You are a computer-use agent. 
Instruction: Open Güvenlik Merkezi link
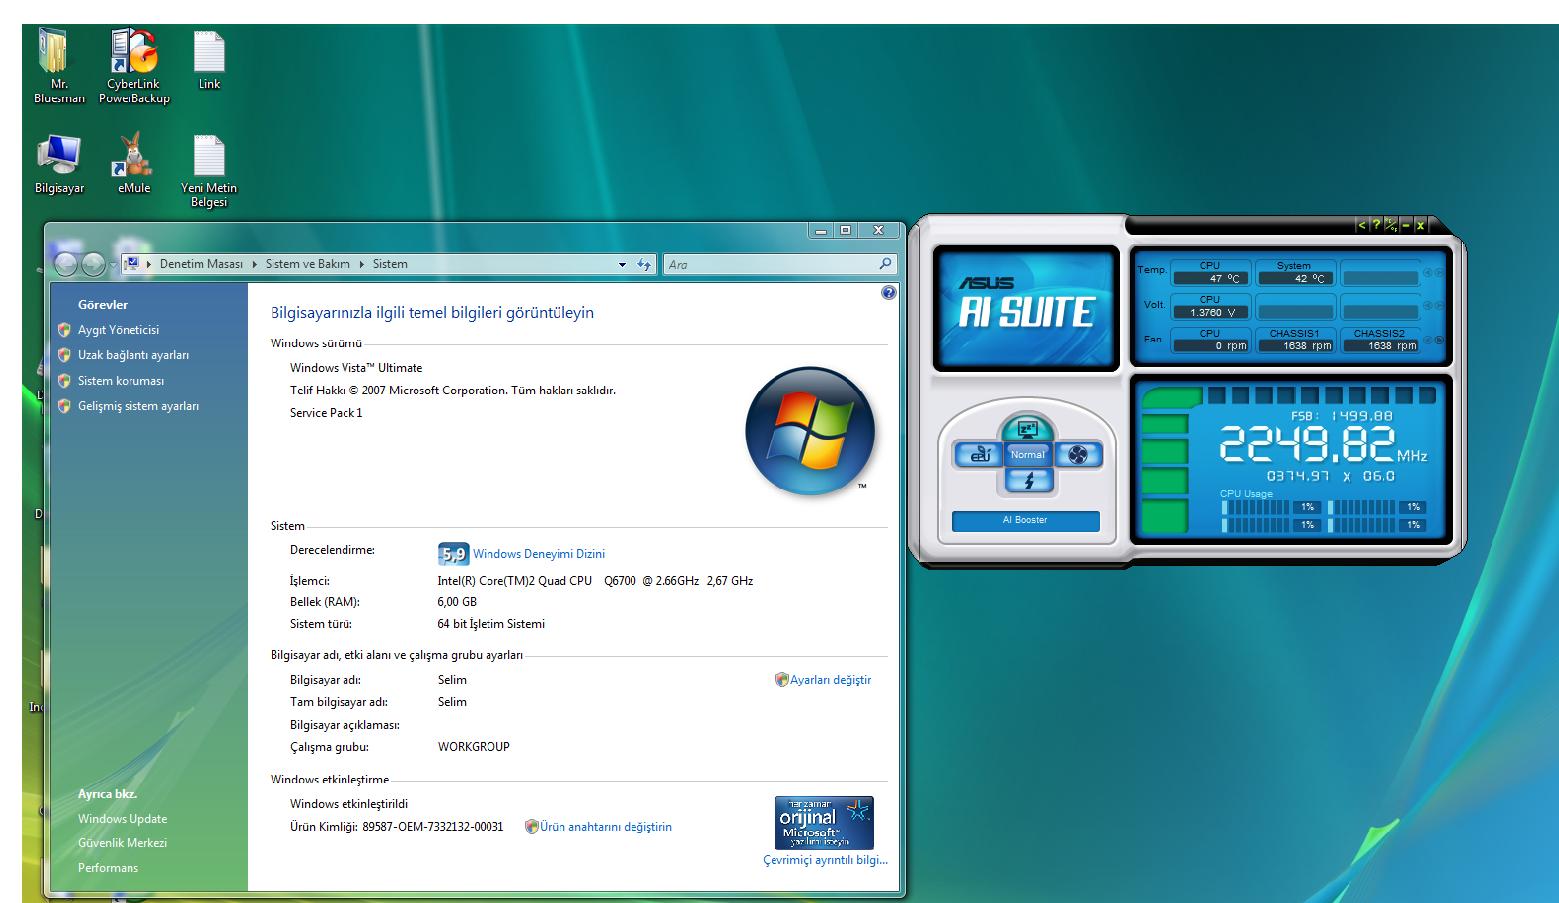point(122,843)
